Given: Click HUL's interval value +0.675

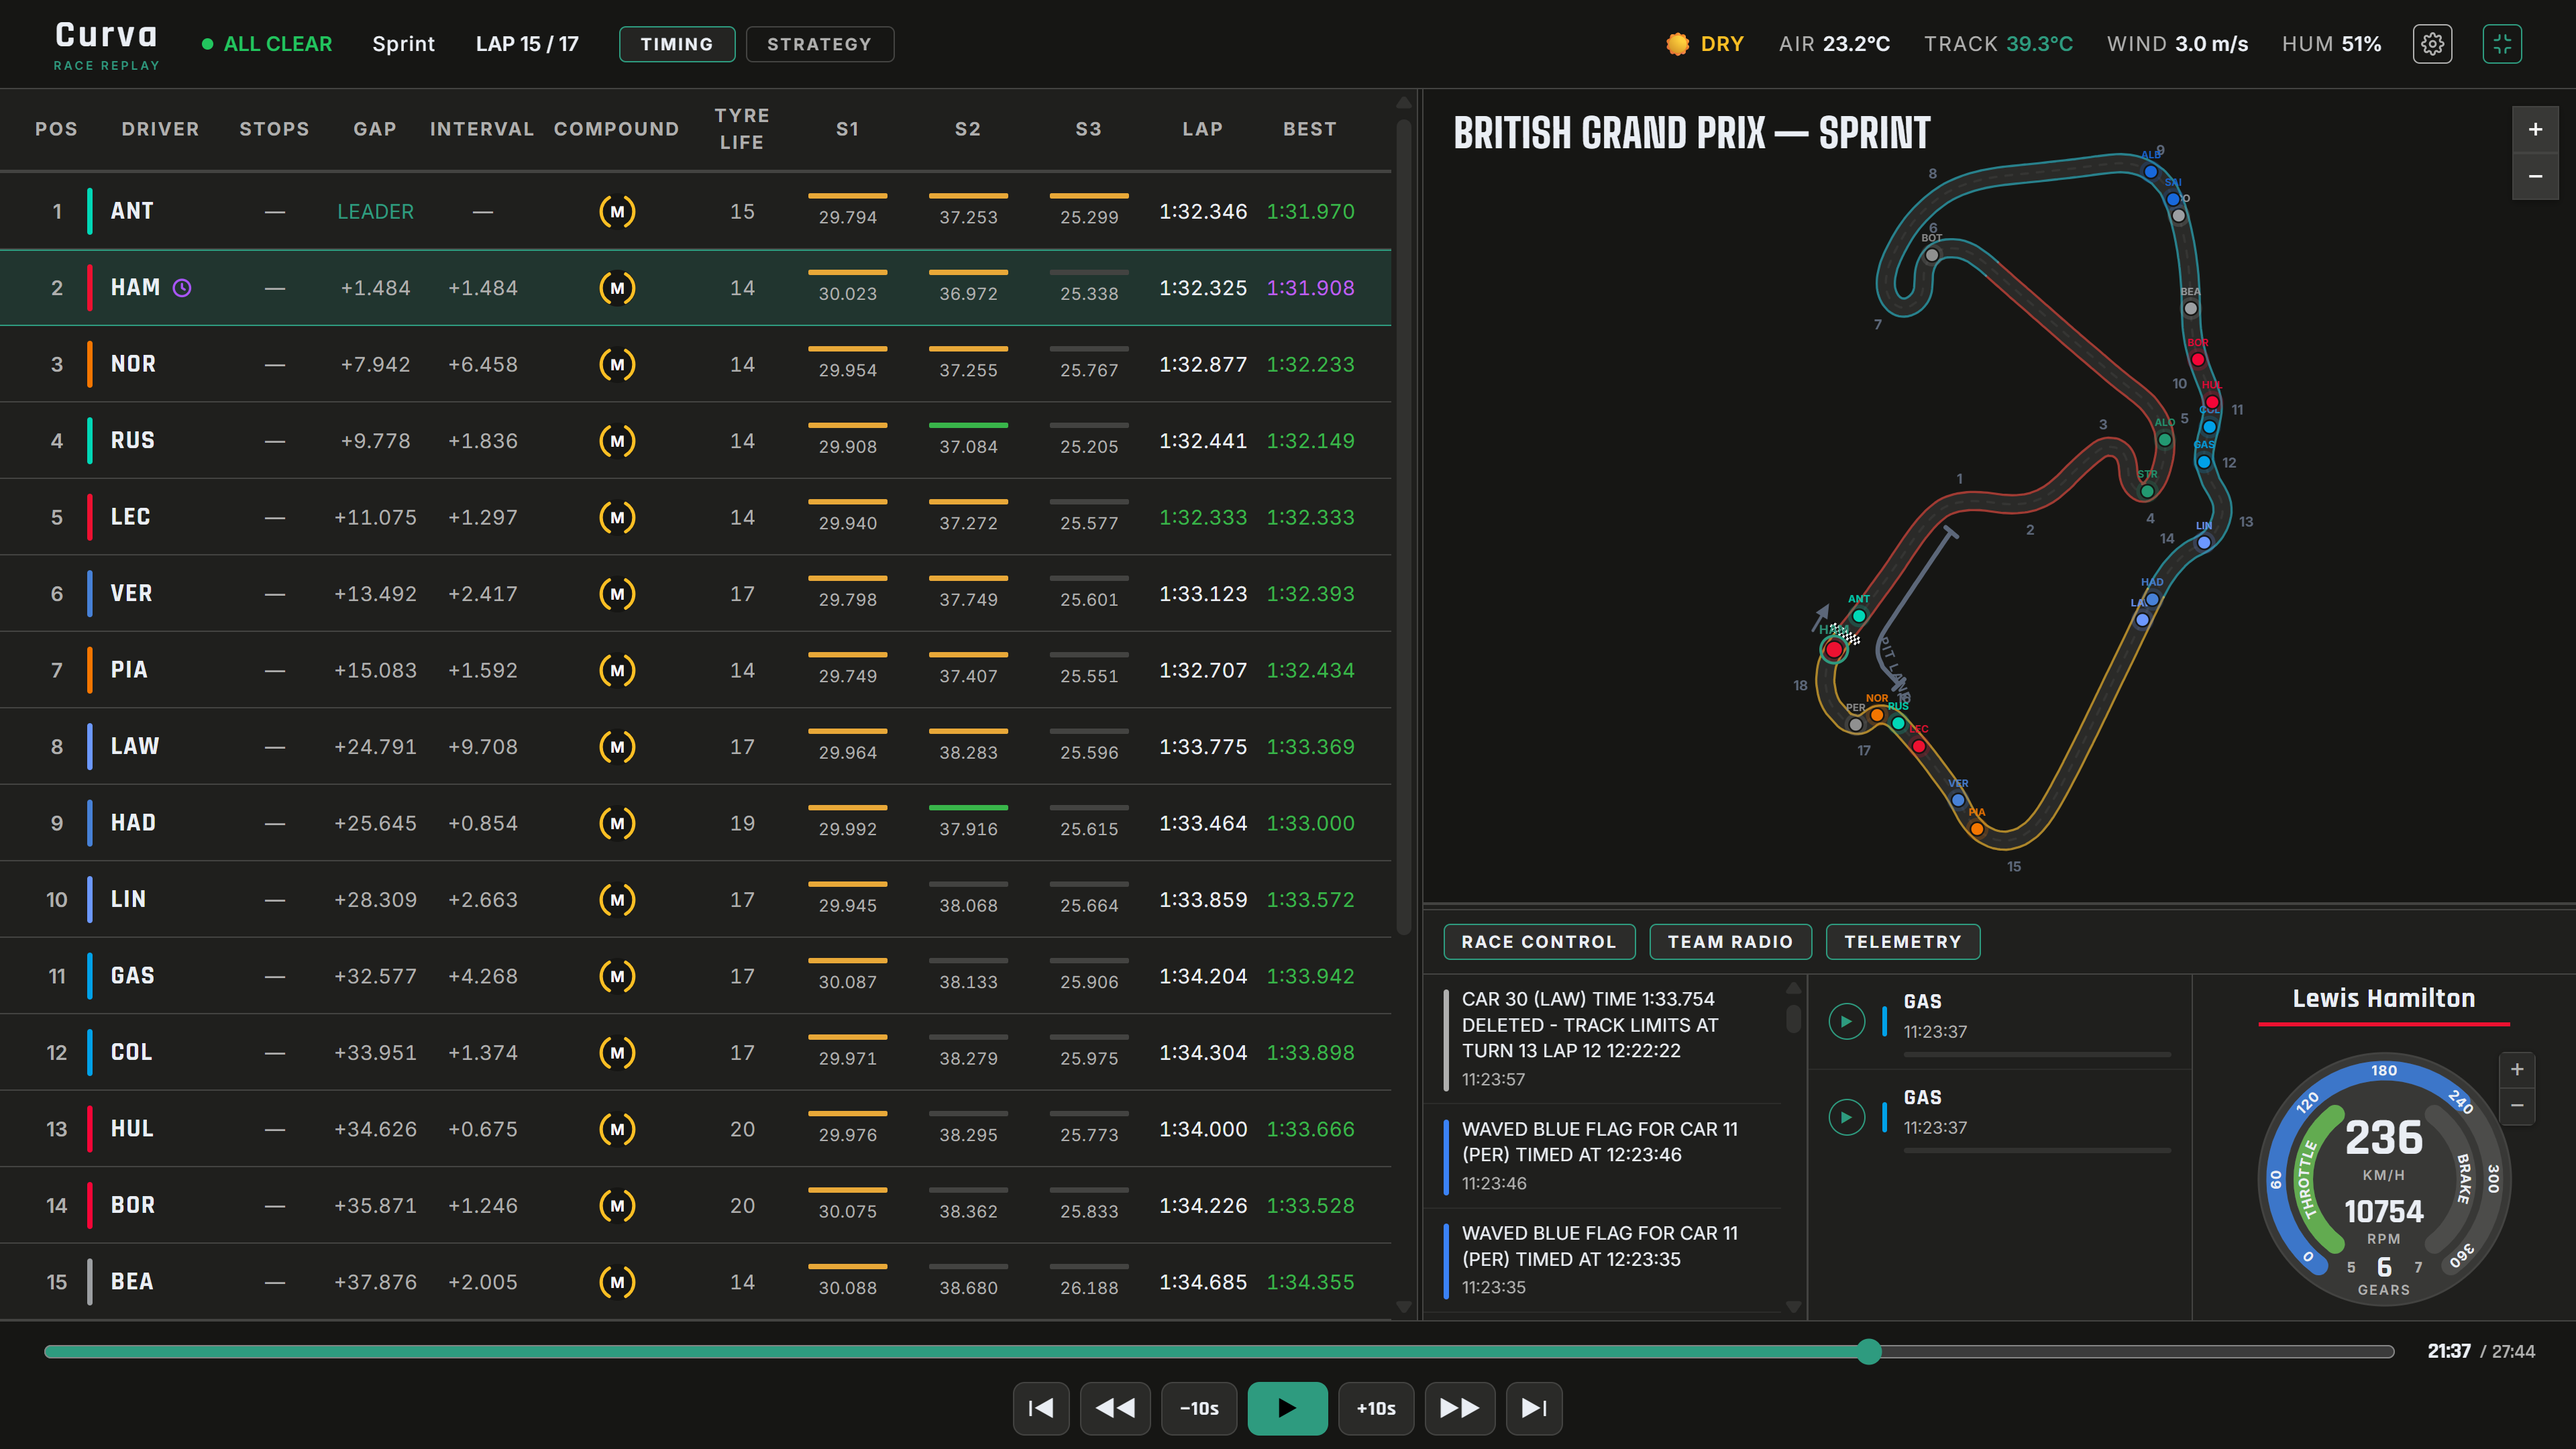Looking at the screenshot, I should pyautogui.click(x=482, y=1130).
